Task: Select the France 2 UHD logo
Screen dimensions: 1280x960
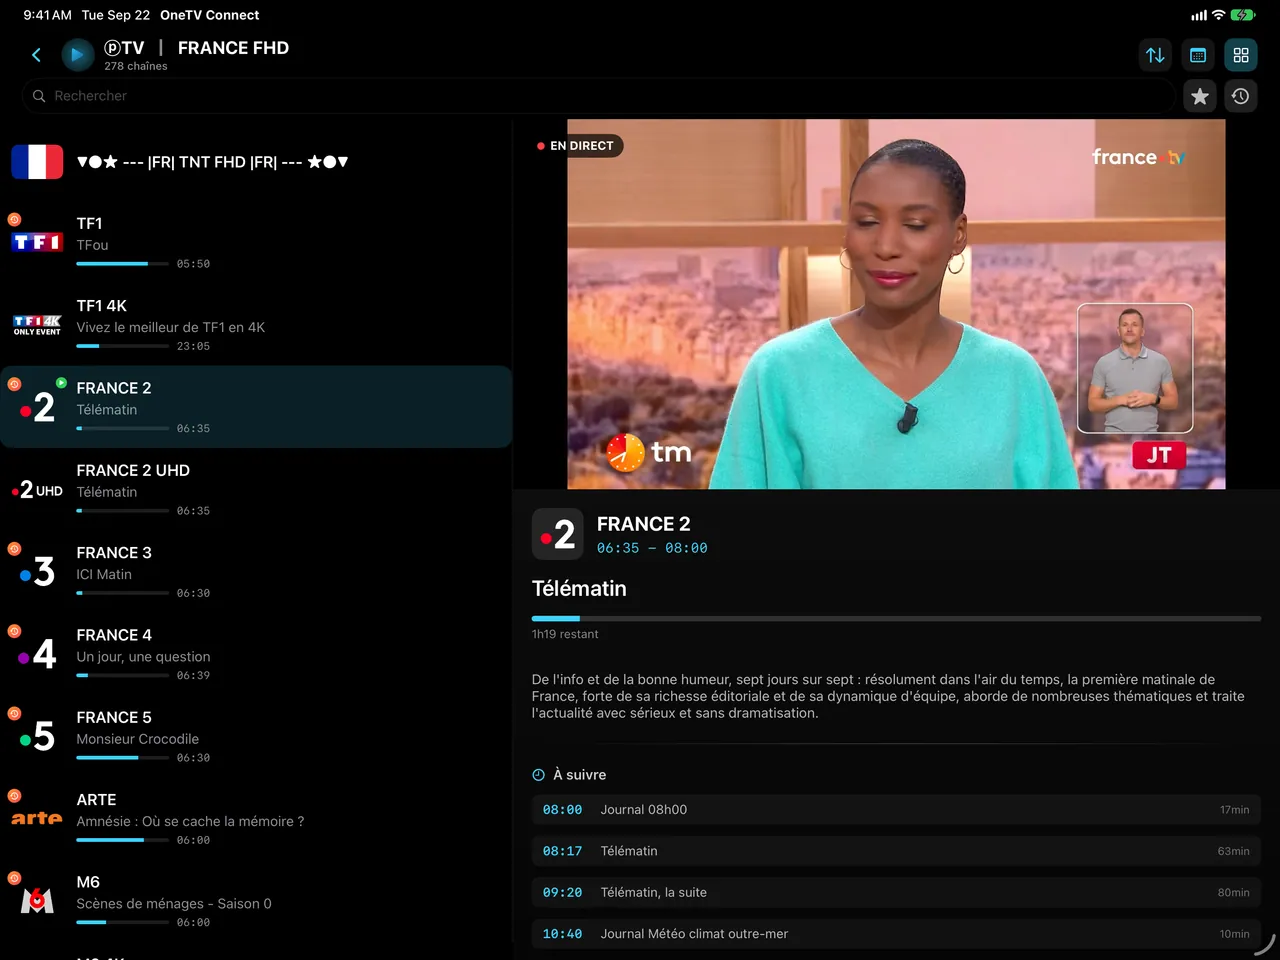Action: point(37,490)
